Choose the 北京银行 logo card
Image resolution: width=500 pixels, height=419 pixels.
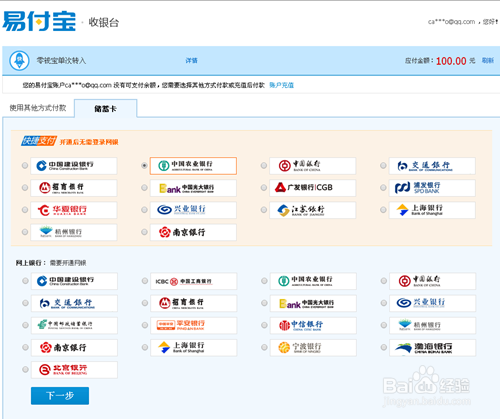click(x=74, y=370)
